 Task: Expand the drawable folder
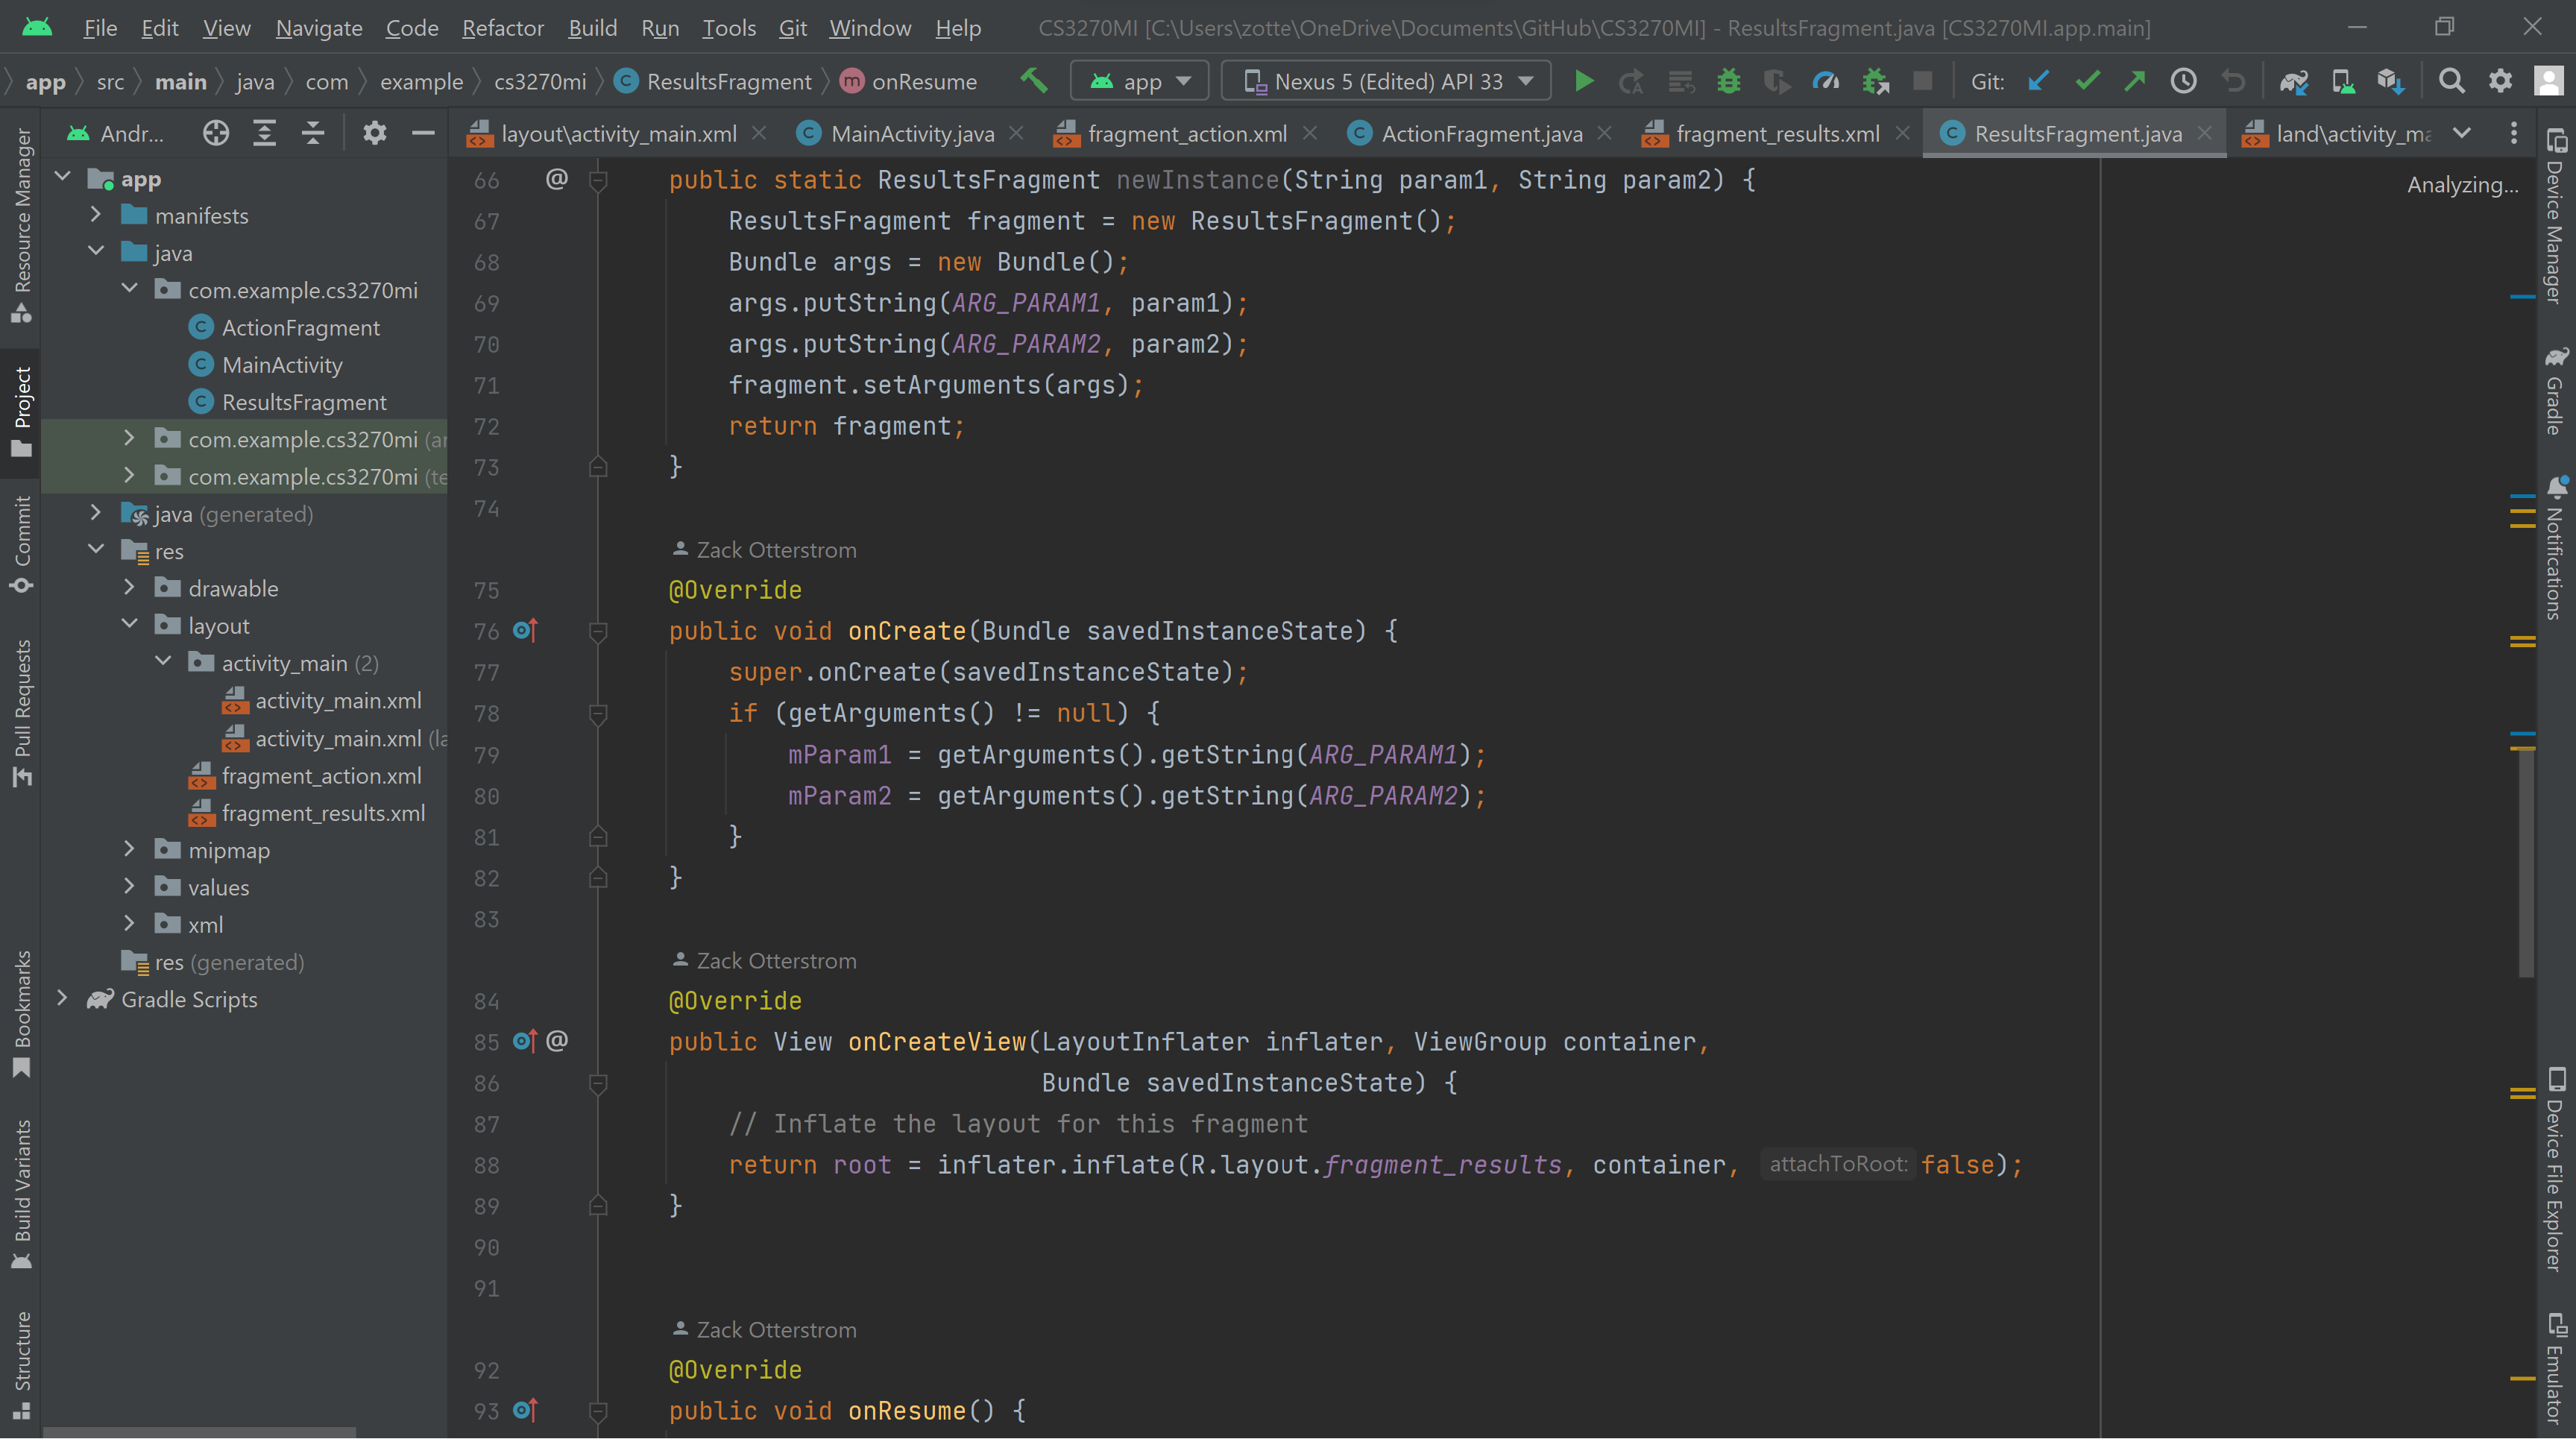(129, 588)
